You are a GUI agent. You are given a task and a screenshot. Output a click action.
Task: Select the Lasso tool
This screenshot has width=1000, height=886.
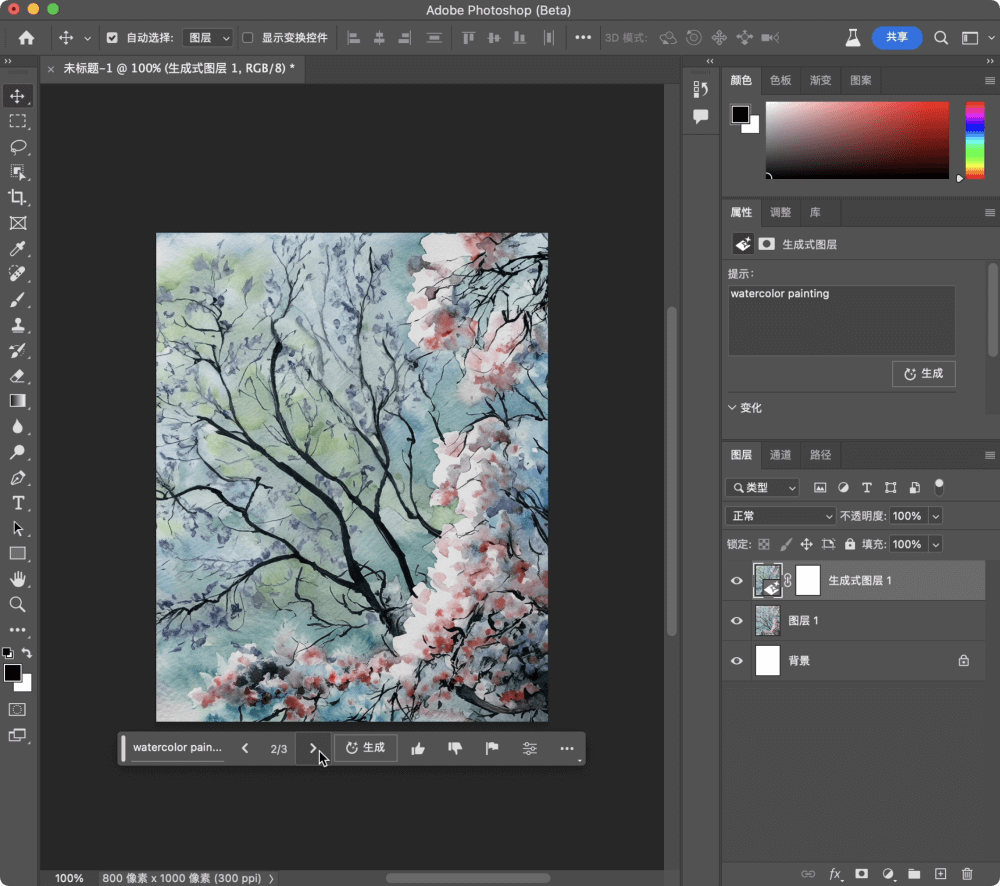point(17,147)
